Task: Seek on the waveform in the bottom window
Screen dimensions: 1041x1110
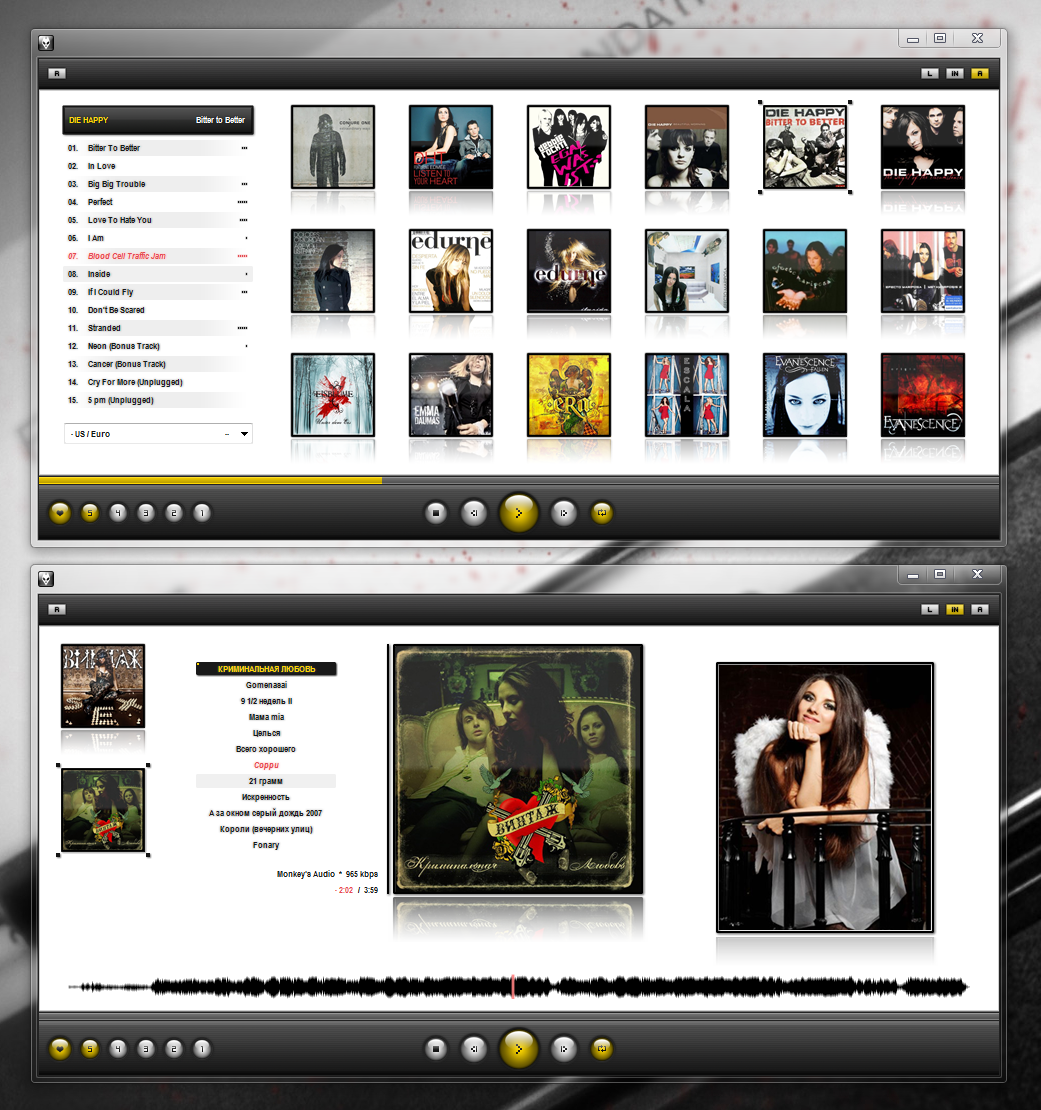Action: pyautogui.click(x=519, y=987)
